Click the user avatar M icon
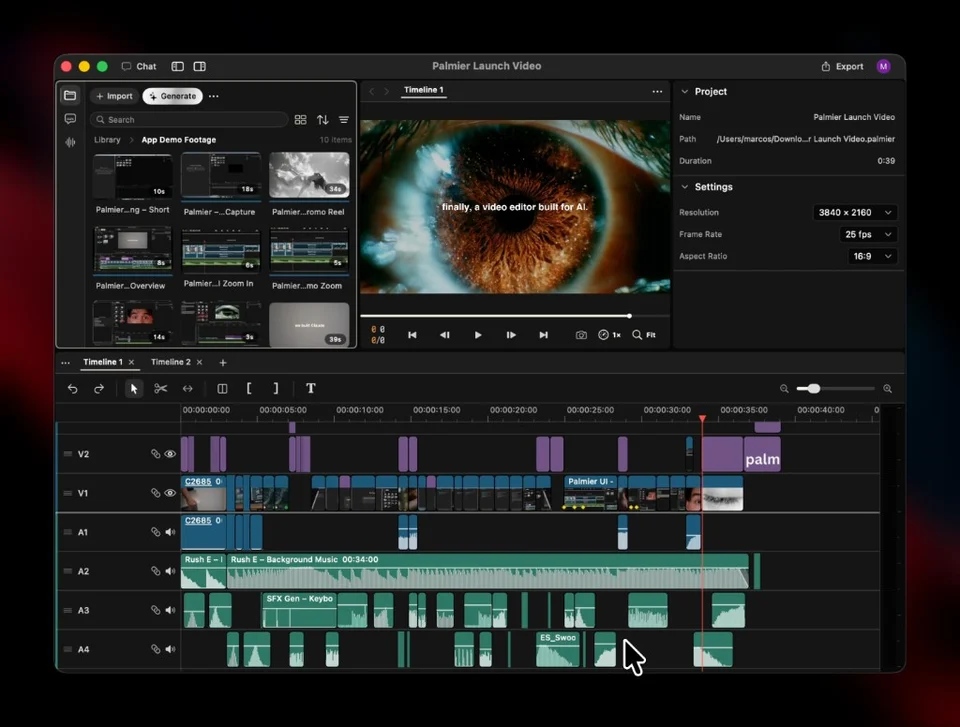Screen dimensions: 960x727 (883, 66)
